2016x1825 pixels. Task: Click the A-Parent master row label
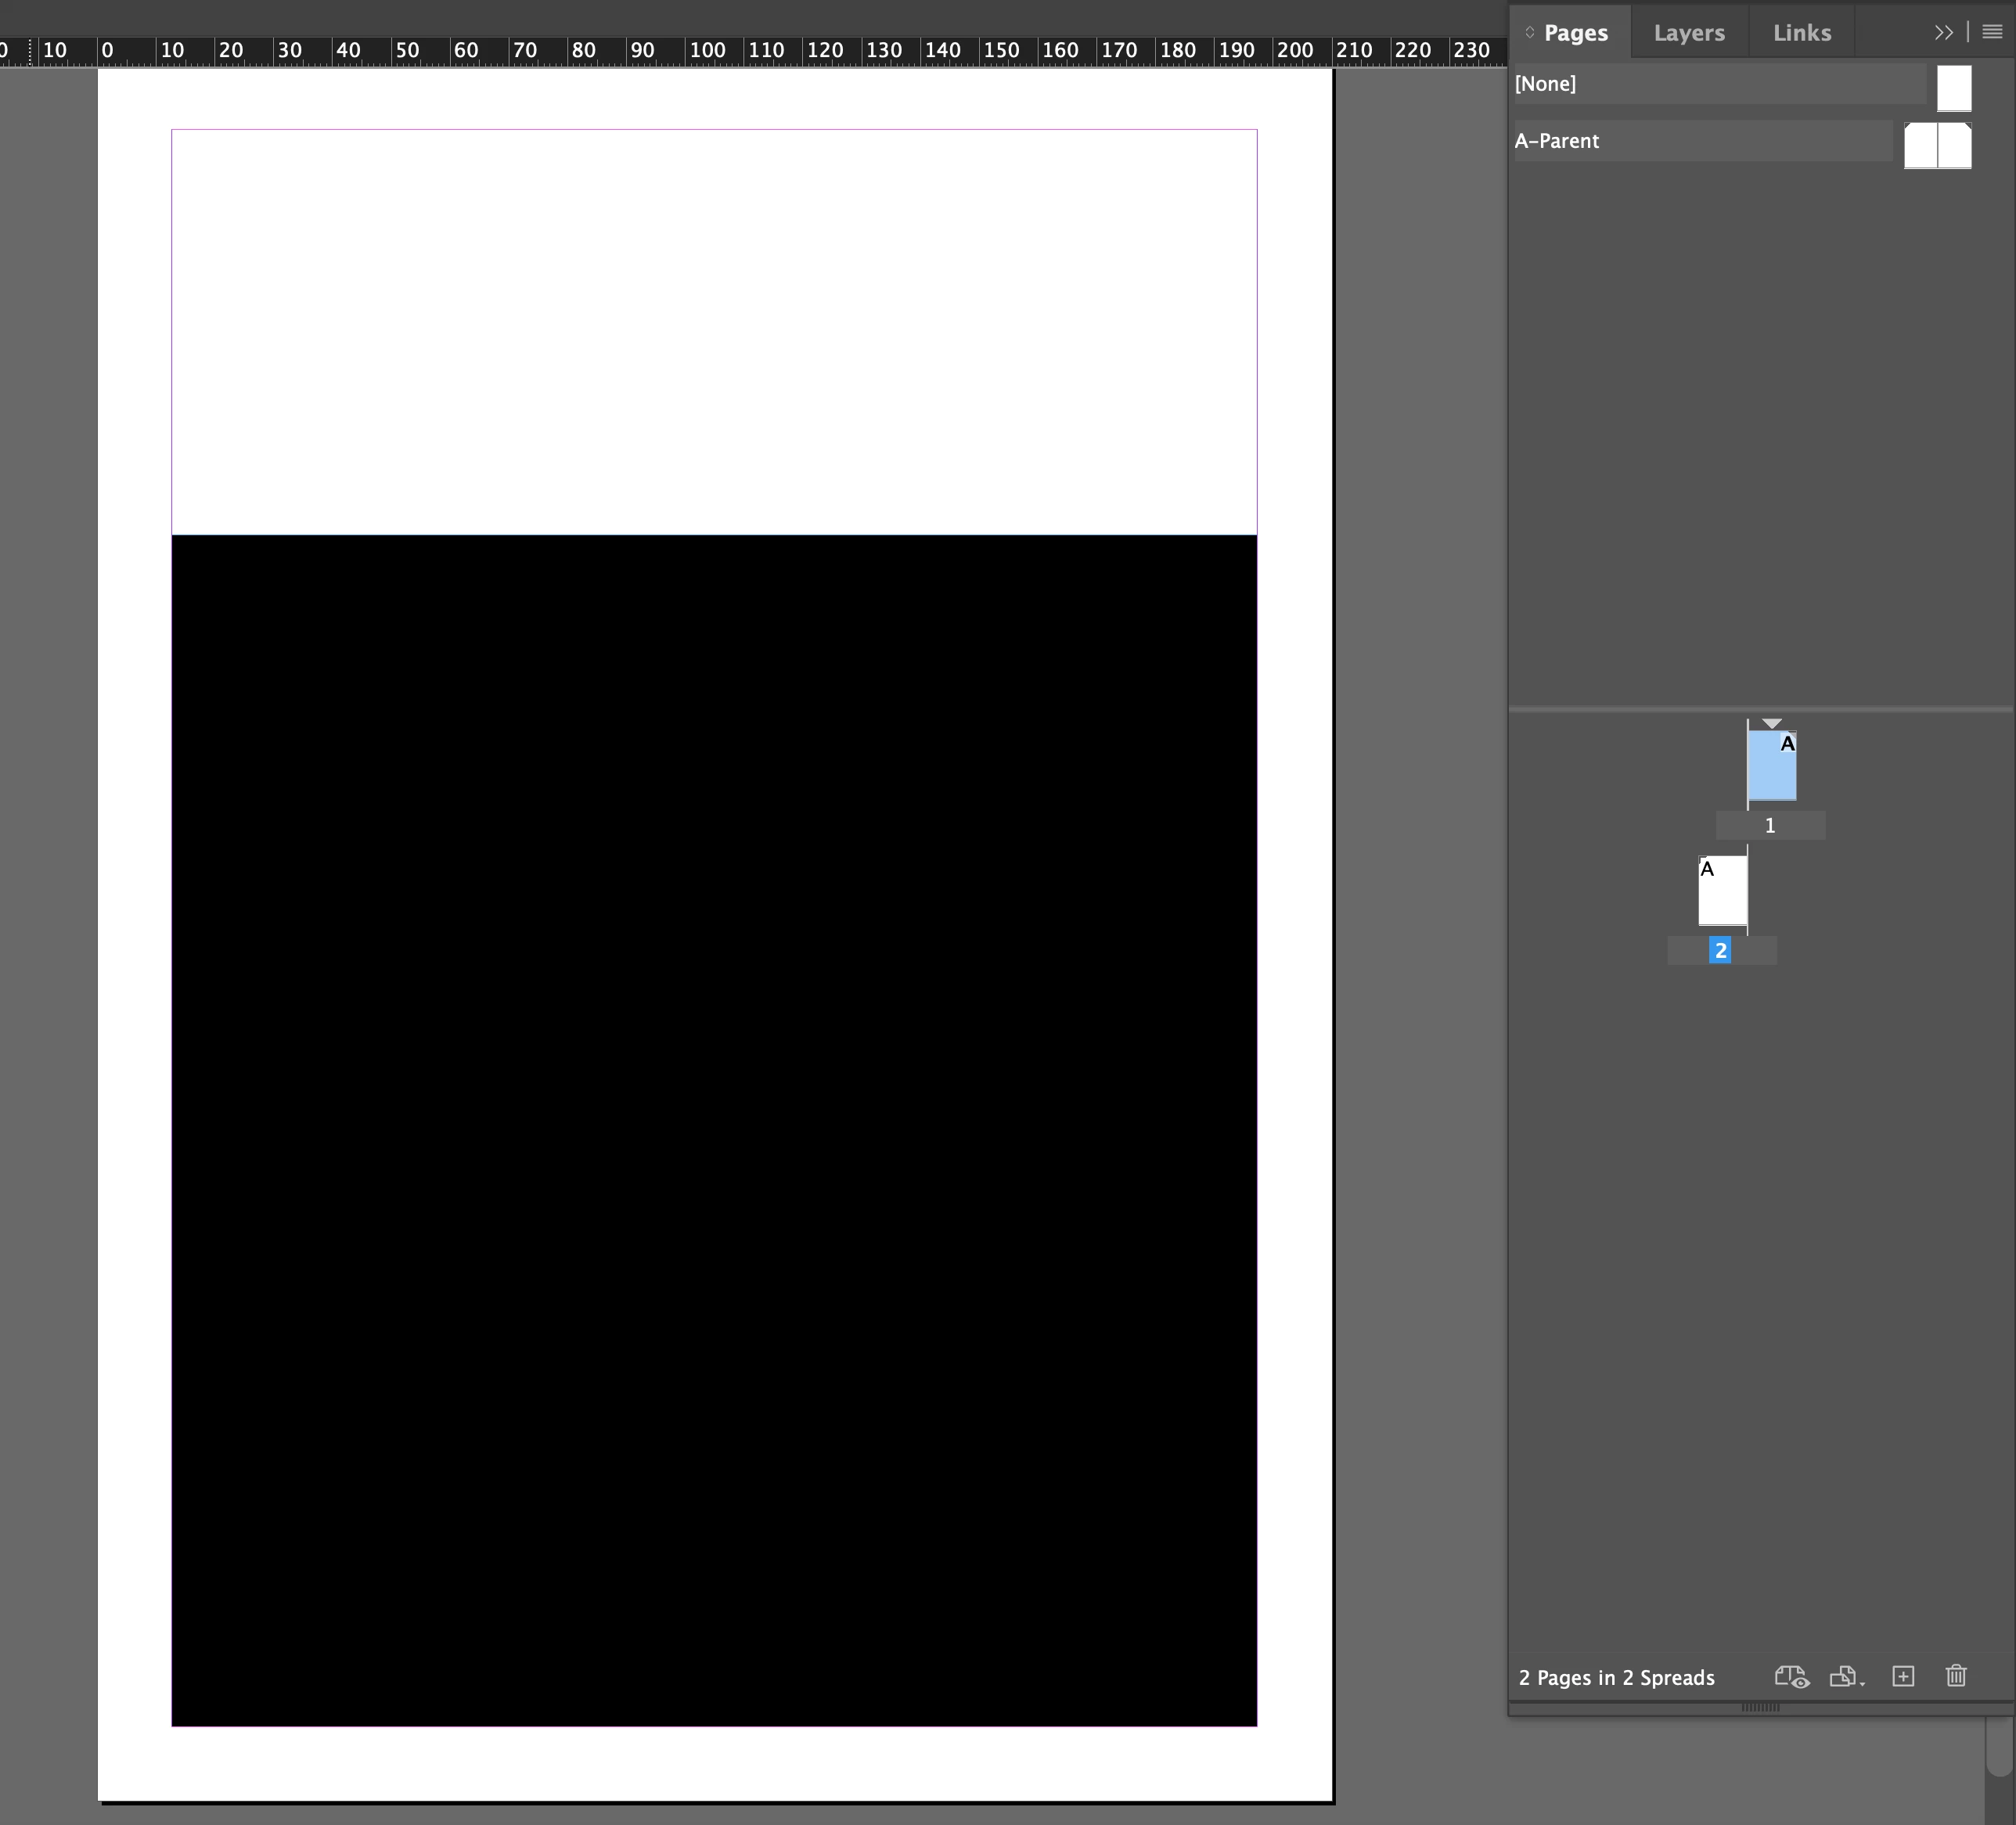(1557, 141)
